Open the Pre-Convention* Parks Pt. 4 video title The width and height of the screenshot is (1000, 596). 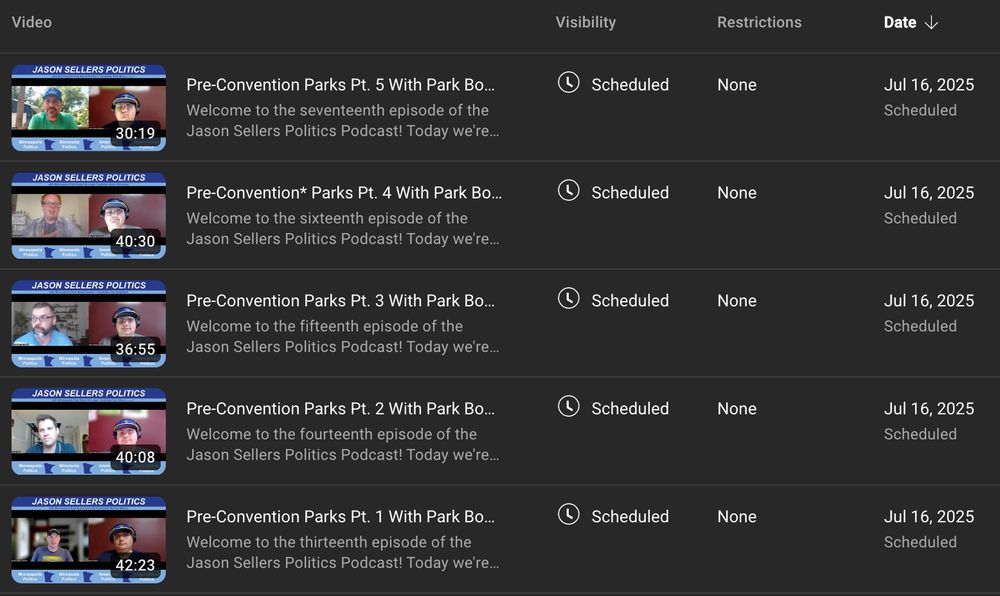344,193
